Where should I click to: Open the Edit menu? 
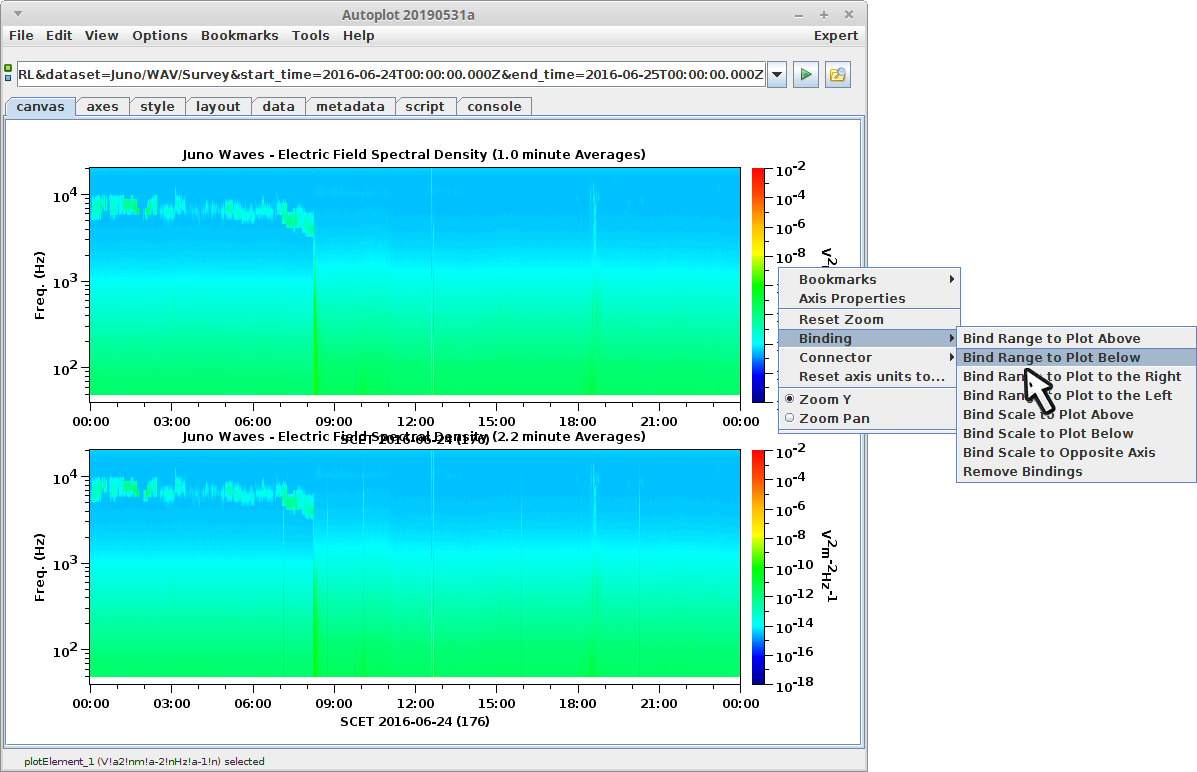(59, 35)
